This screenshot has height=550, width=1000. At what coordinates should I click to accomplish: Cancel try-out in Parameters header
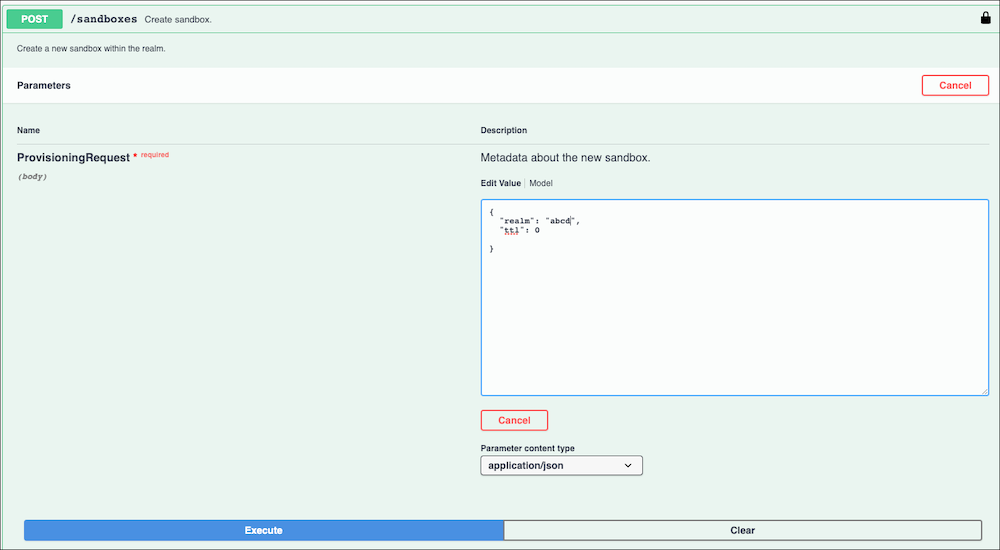tap(955, 85)
